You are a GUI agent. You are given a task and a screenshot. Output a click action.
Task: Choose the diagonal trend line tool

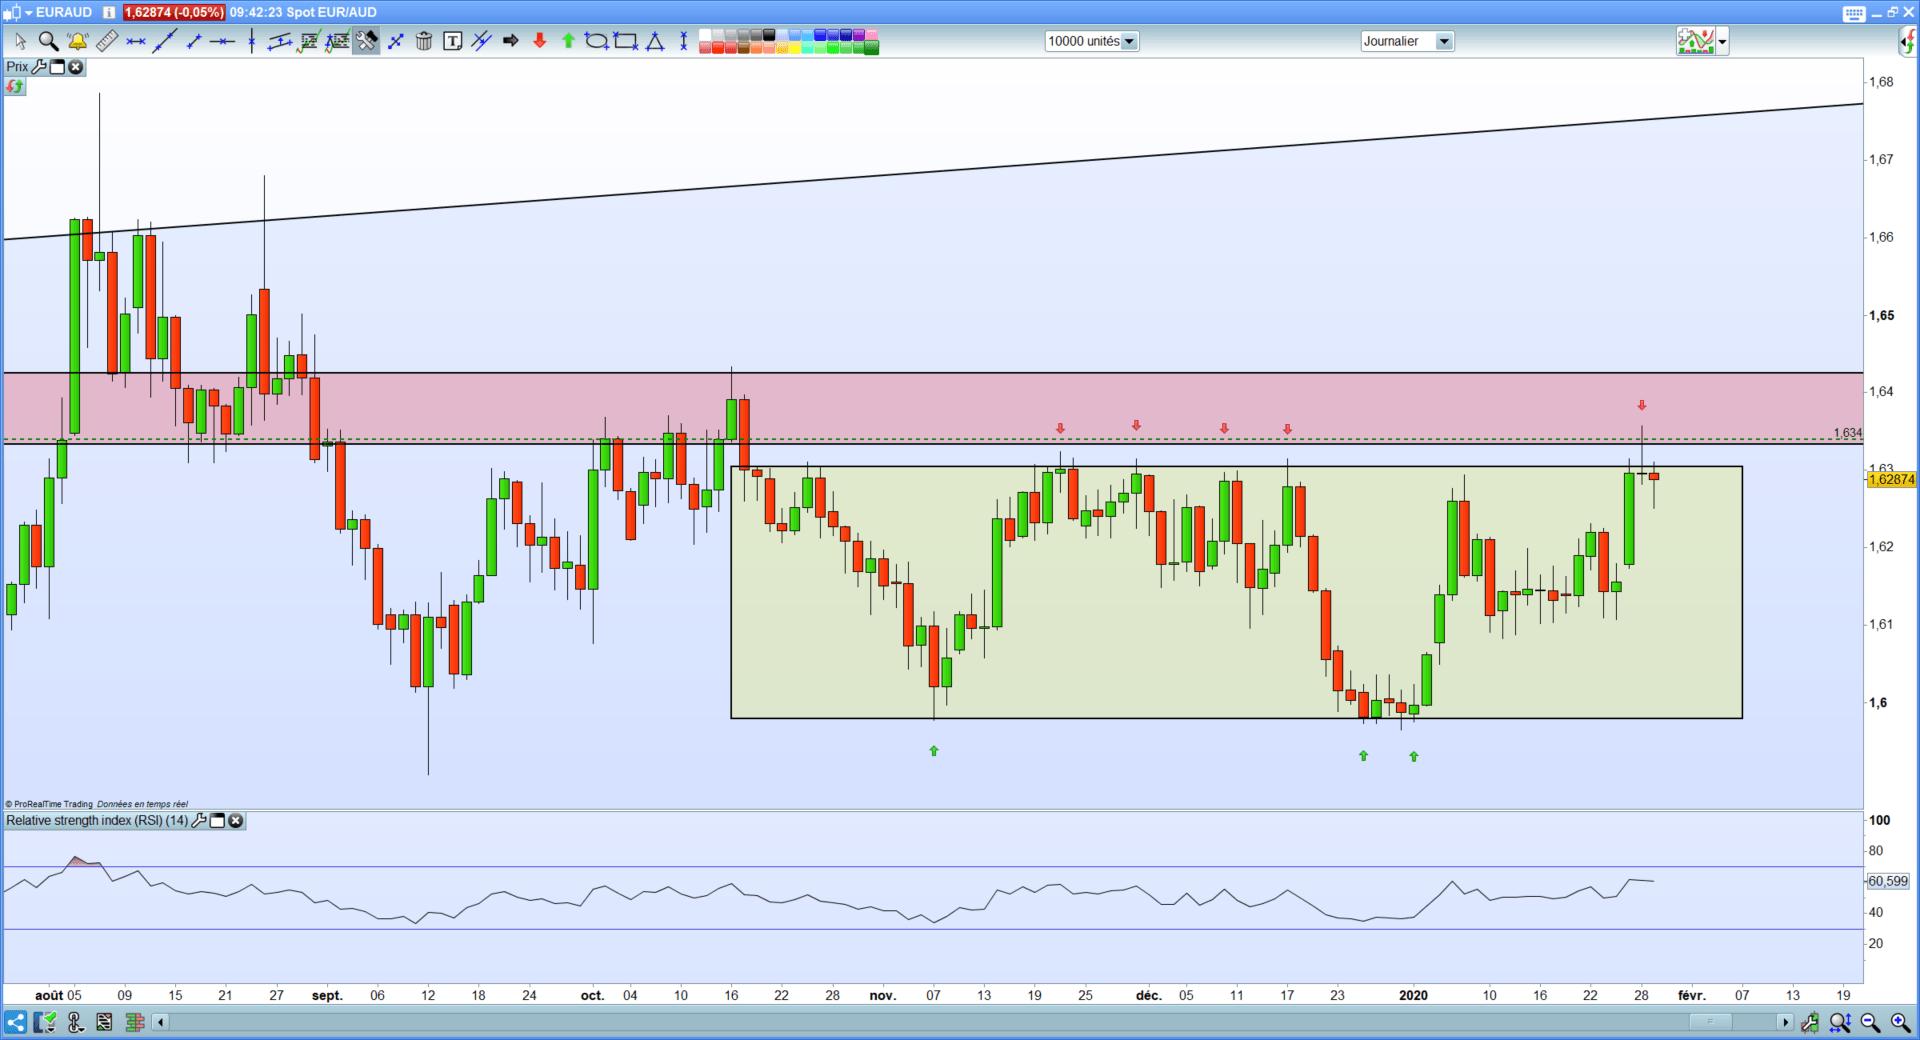165,41
